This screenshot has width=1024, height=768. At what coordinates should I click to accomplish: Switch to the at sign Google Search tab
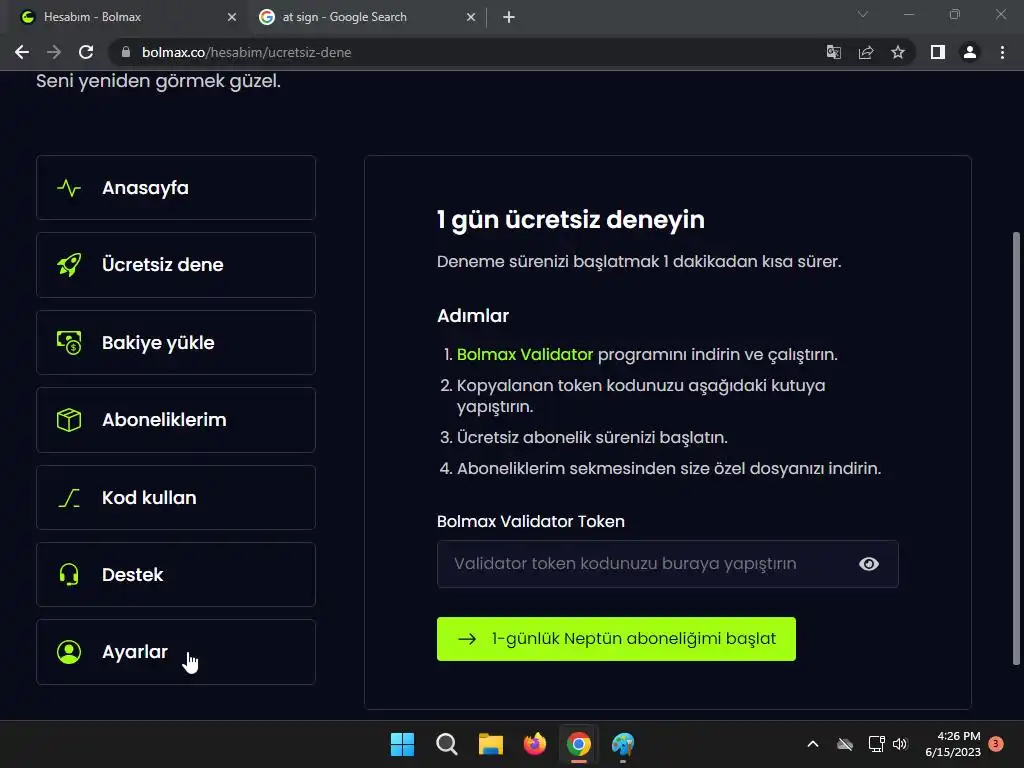tap(366, 17)
